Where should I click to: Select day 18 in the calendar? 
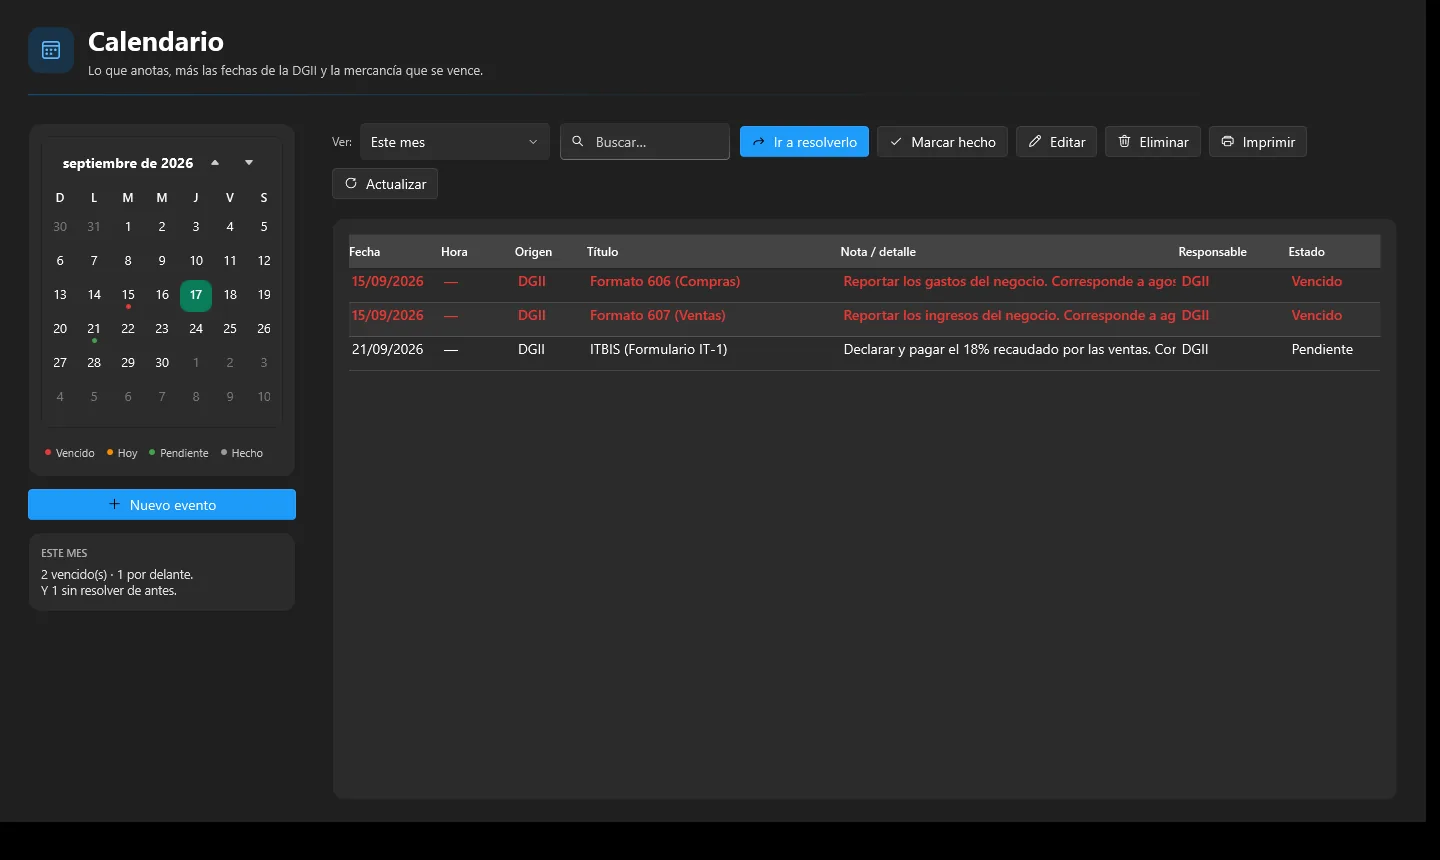[x=230, y=295]
